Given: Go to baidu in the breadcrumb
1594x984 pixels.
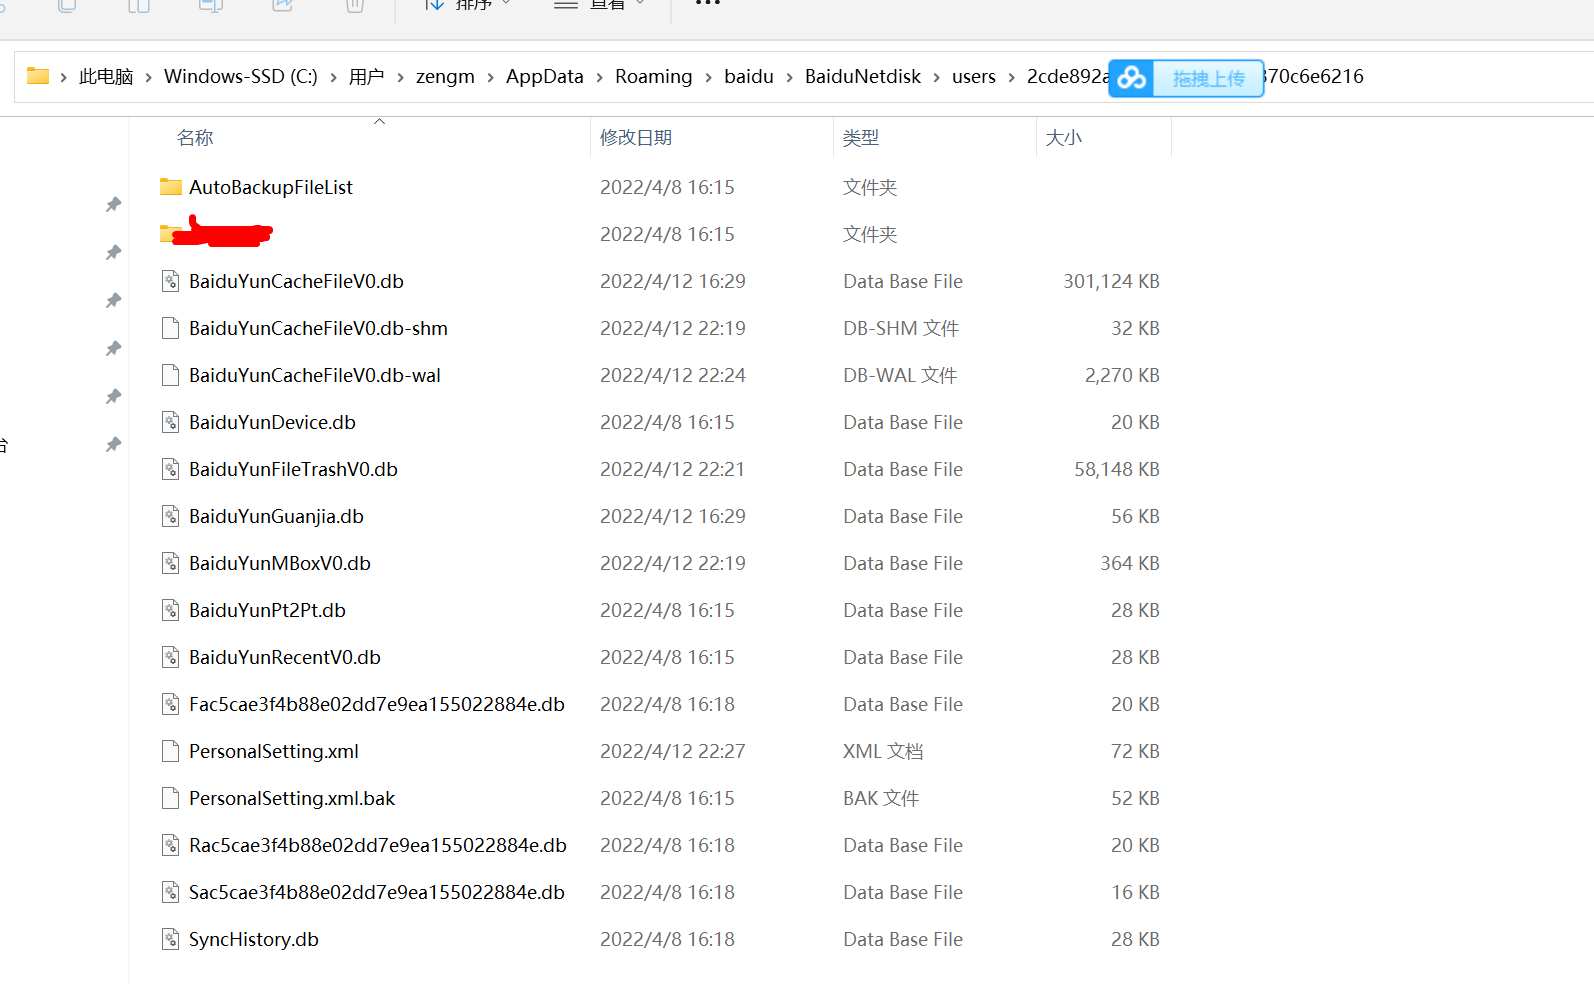Looking at the screenshot, I should pyautogui.click(x=749, y=77).
